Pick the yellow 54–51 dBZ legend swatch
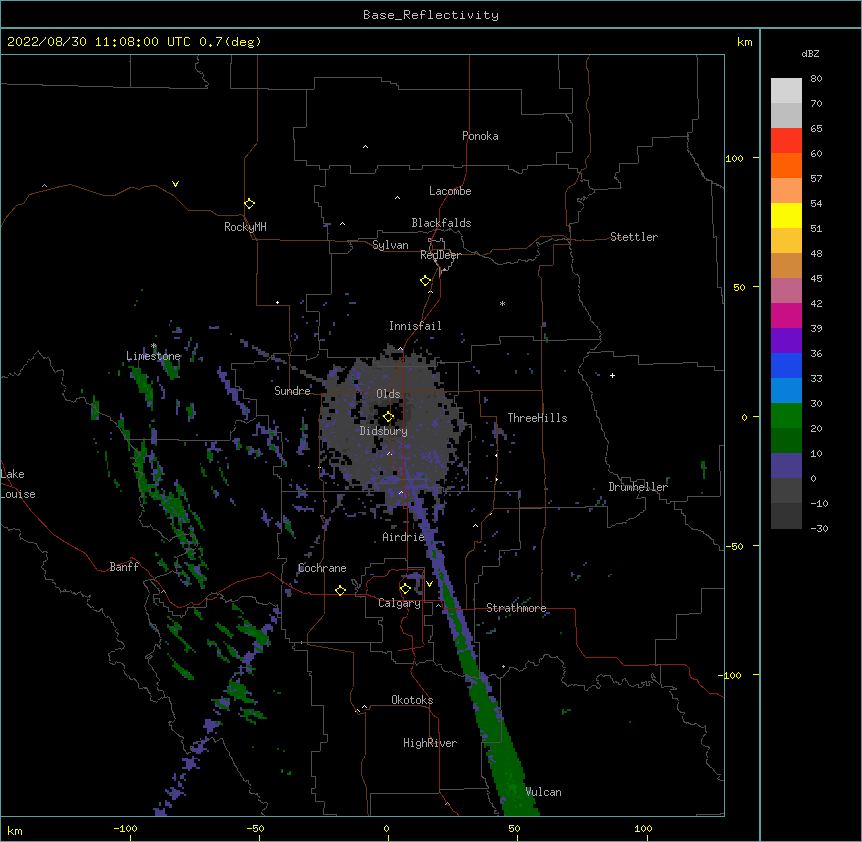The height and width of the screenshot is (842, 862). coord(786,215)
